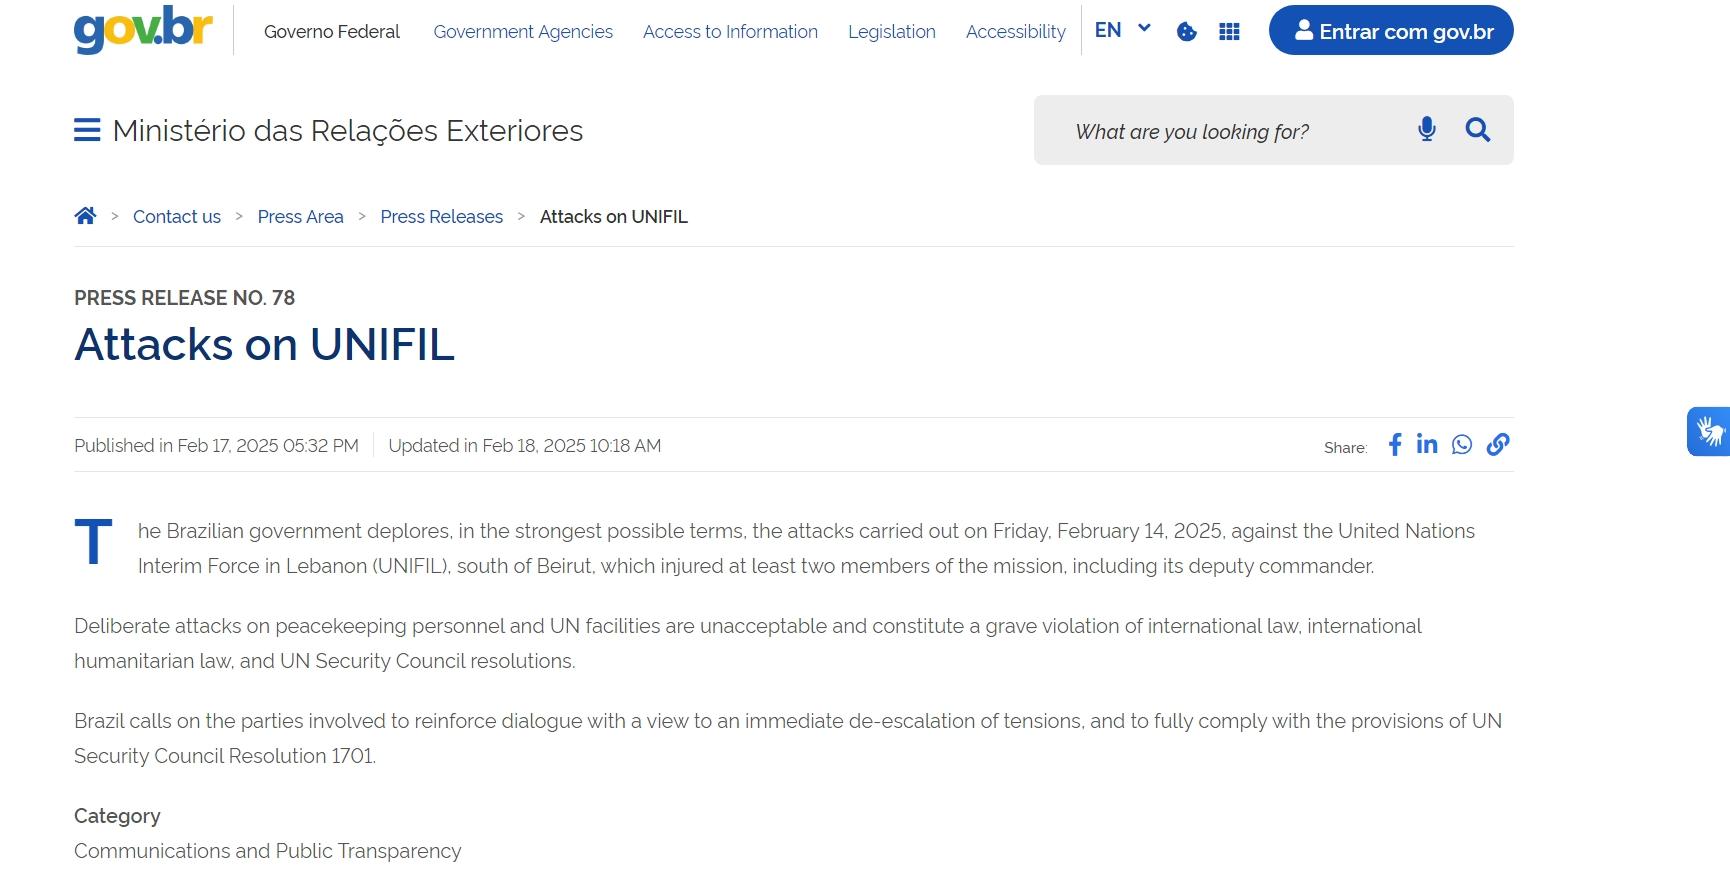Click the Entrar com gov.br button
1730x875 pixels.
[1391, 31]
